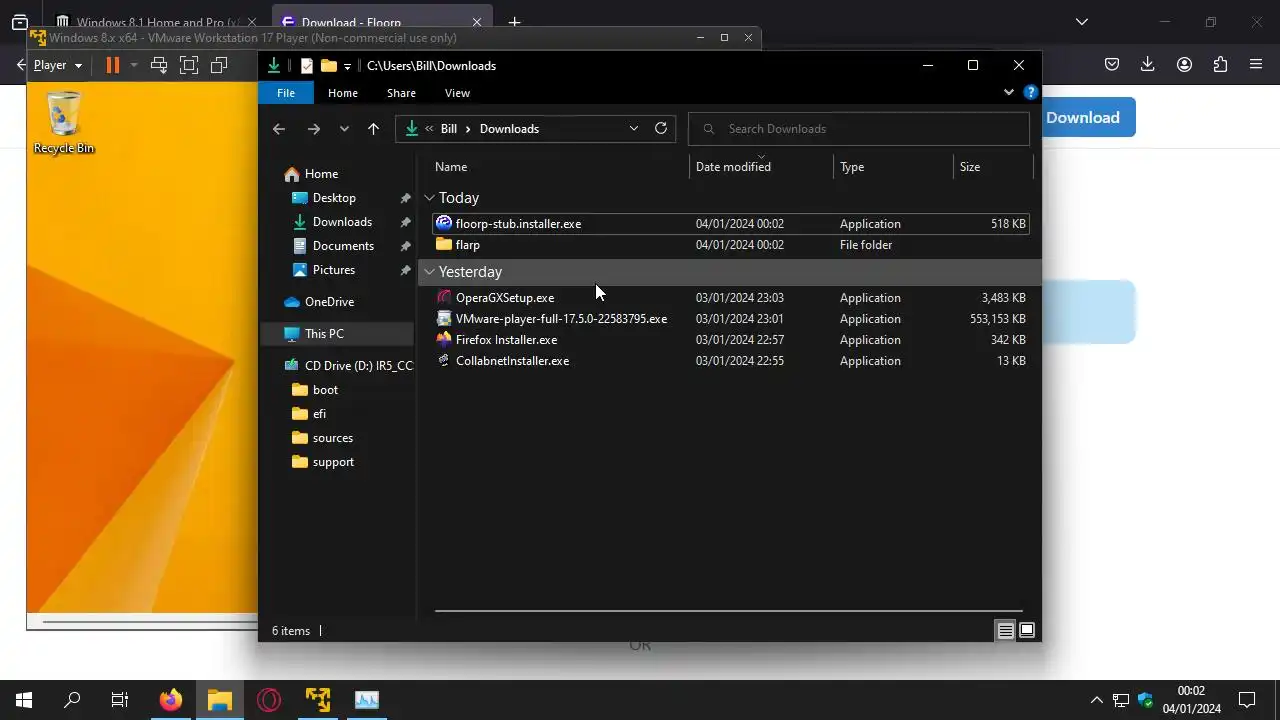Select the Firefox Installer.exe icon
Viewport: 1280px width, 720px height.
click(444, 339)
